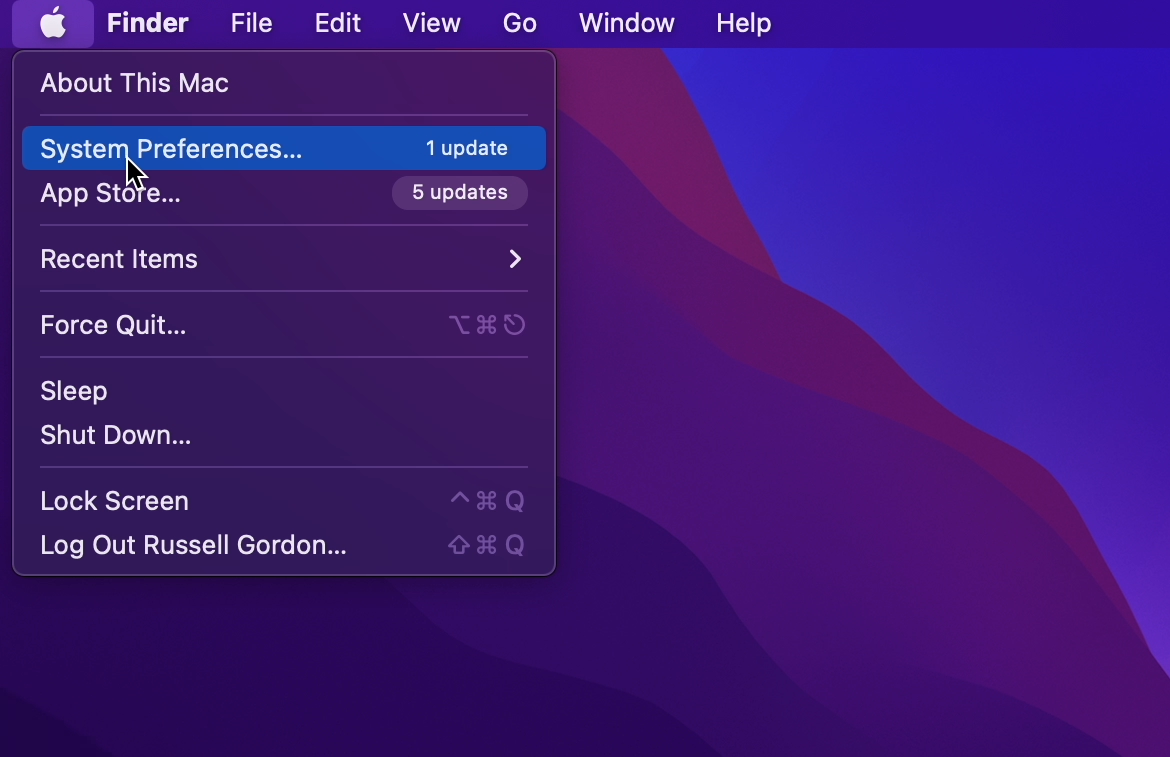Image resolution: width=1170 pixels, height=757 pixels.
Task: Expand Recent Items submenu chevron
Action: [515, 259]
